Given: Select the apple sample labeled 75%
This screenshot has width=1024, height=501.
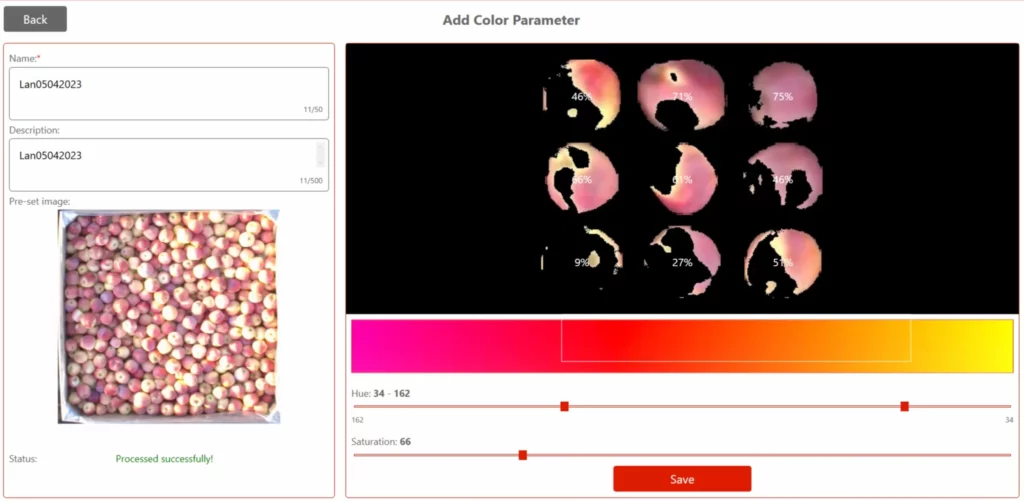Looking at the screenshot, I should tap(783, 96).
